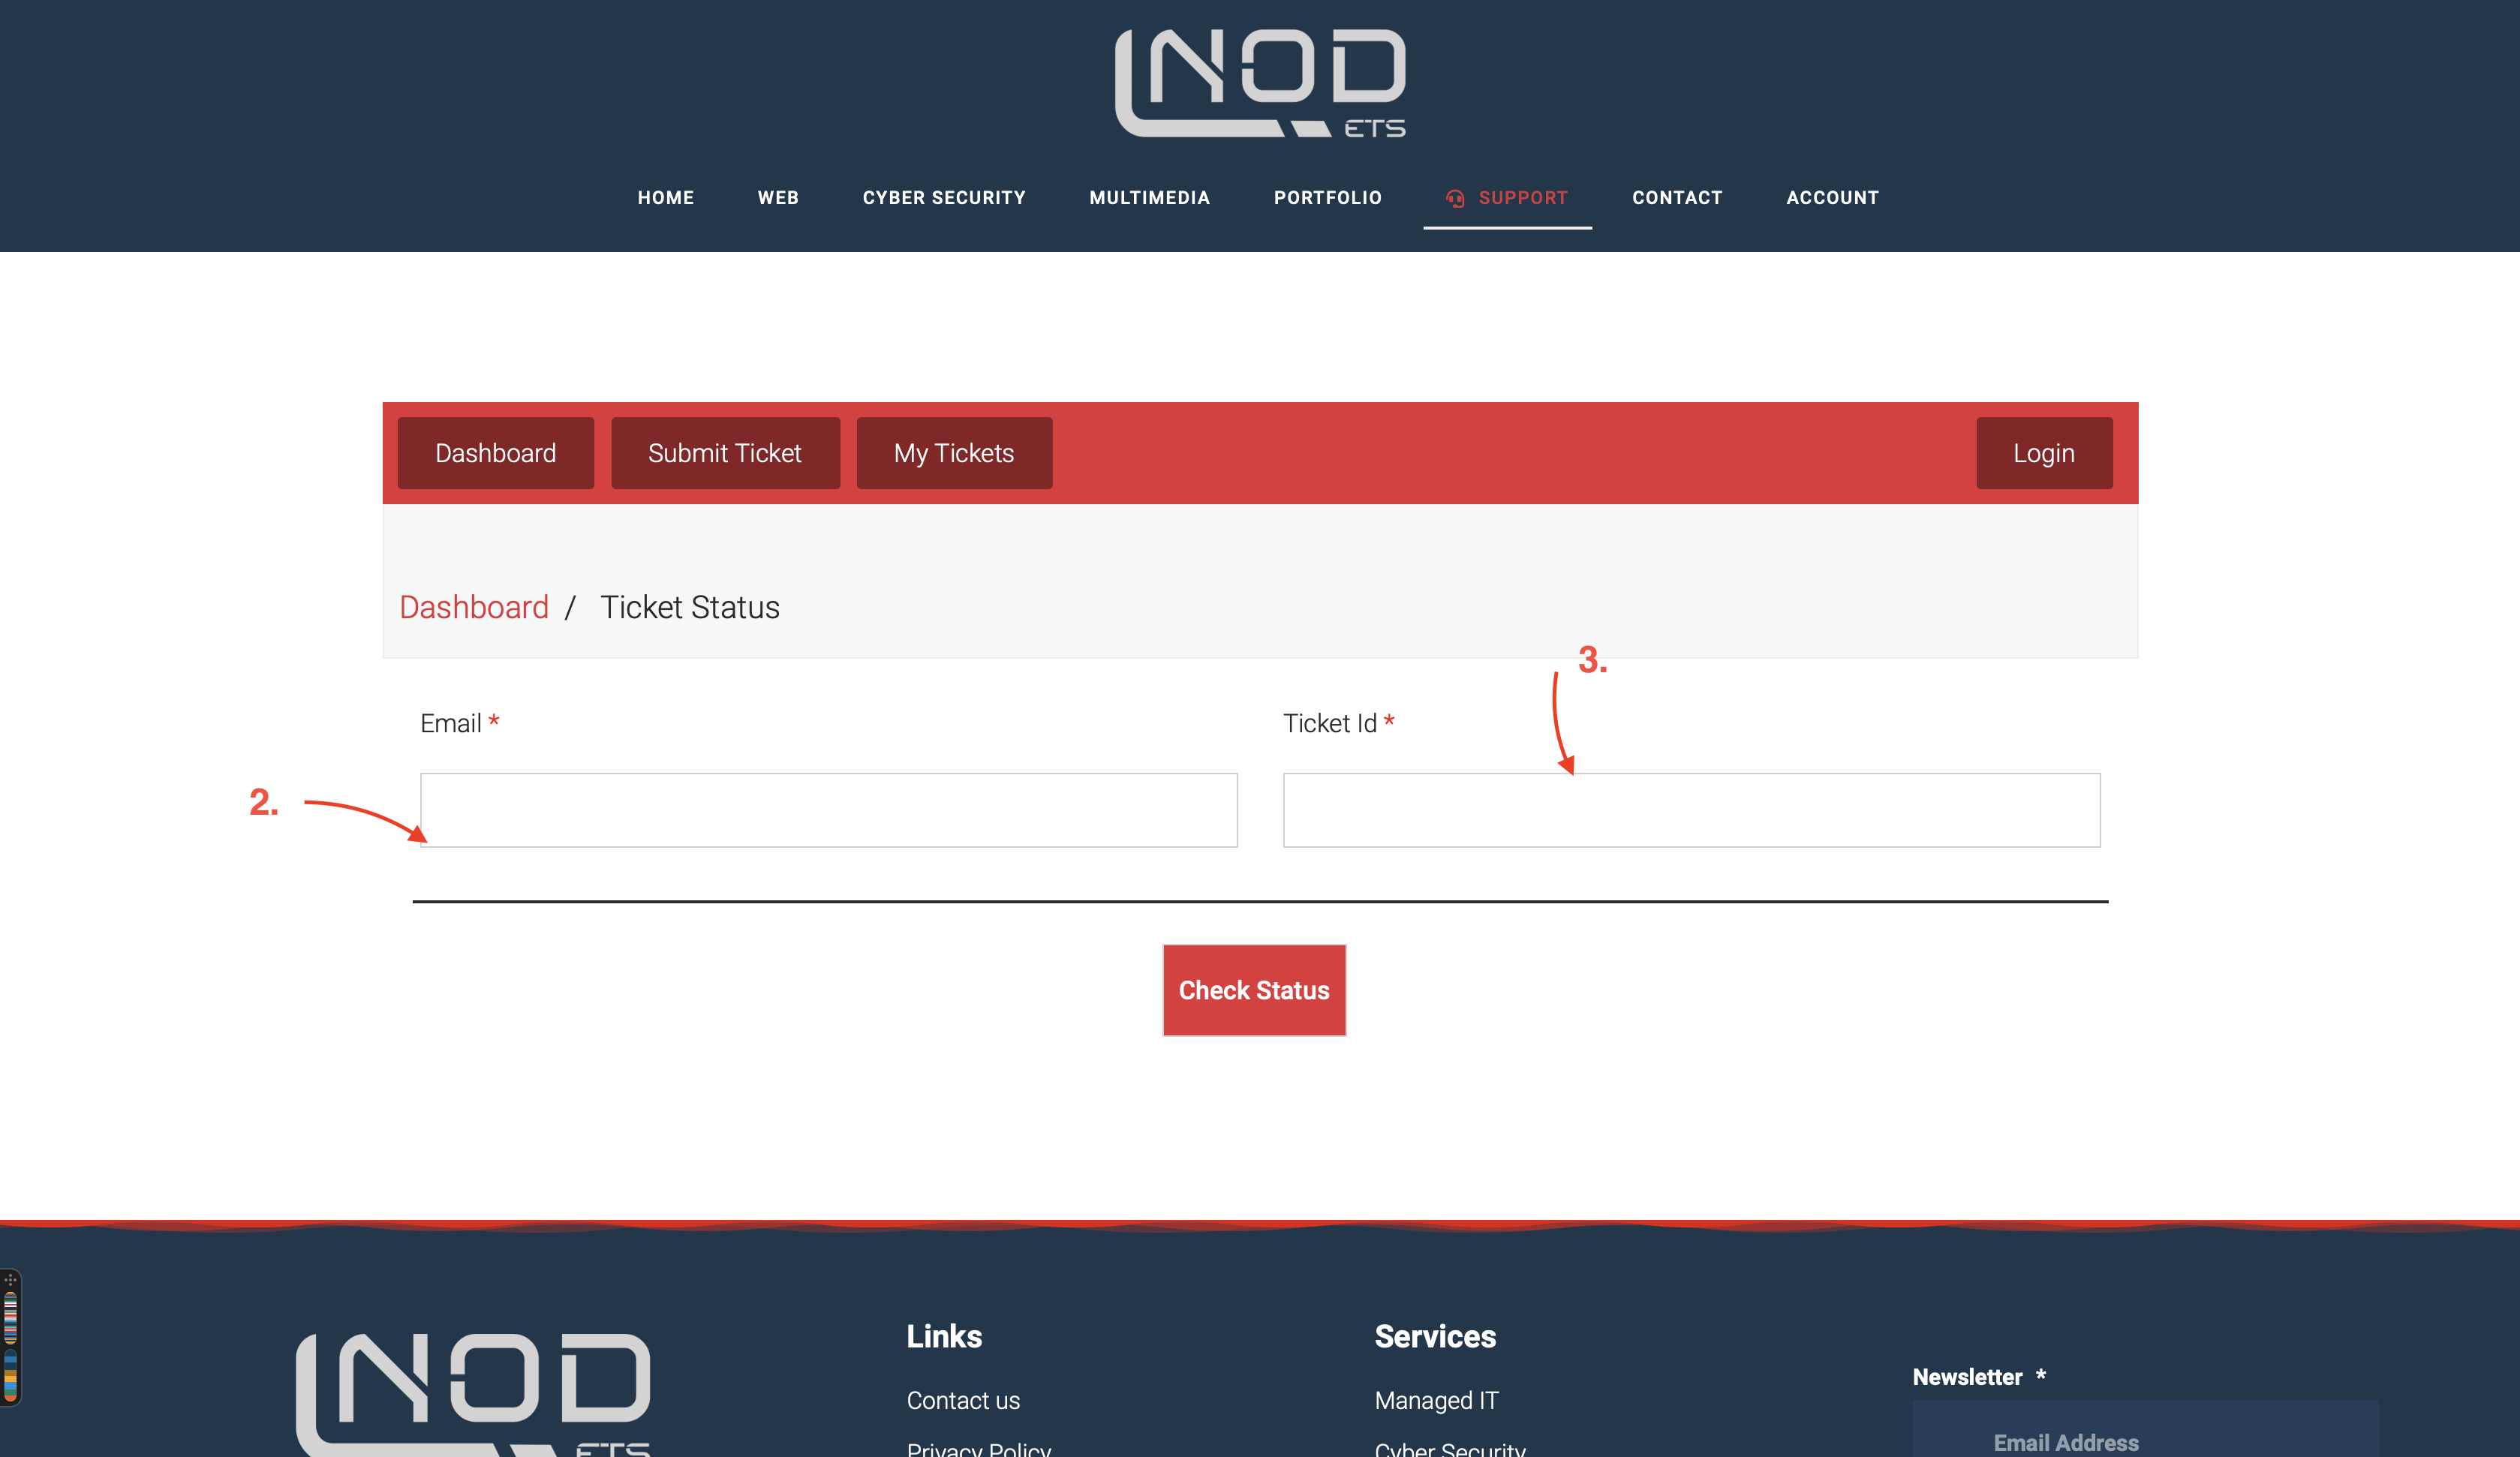Open the Contact us footer link

(x=962, y=1400)
